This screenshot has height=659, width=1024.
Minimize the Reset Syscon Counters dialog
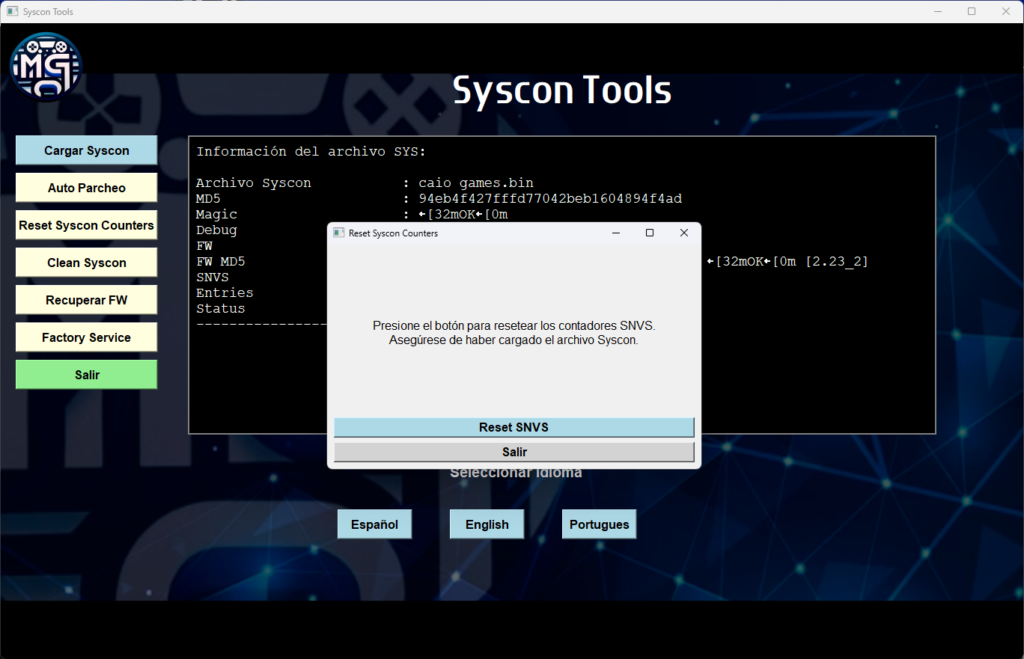(614, 233)
